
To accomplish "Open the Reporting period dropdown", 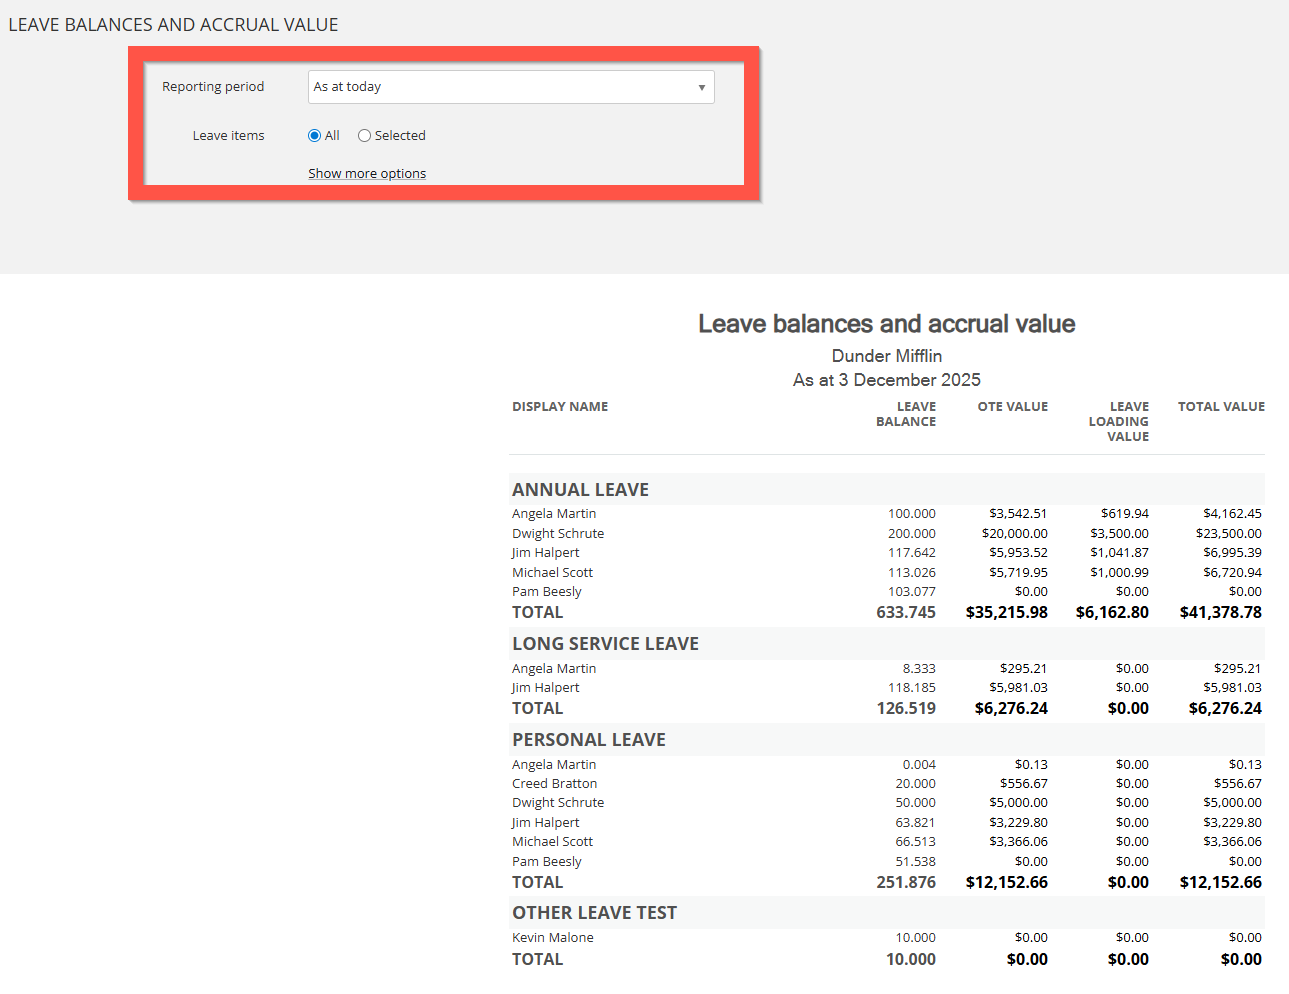I will tap(511, 87).
